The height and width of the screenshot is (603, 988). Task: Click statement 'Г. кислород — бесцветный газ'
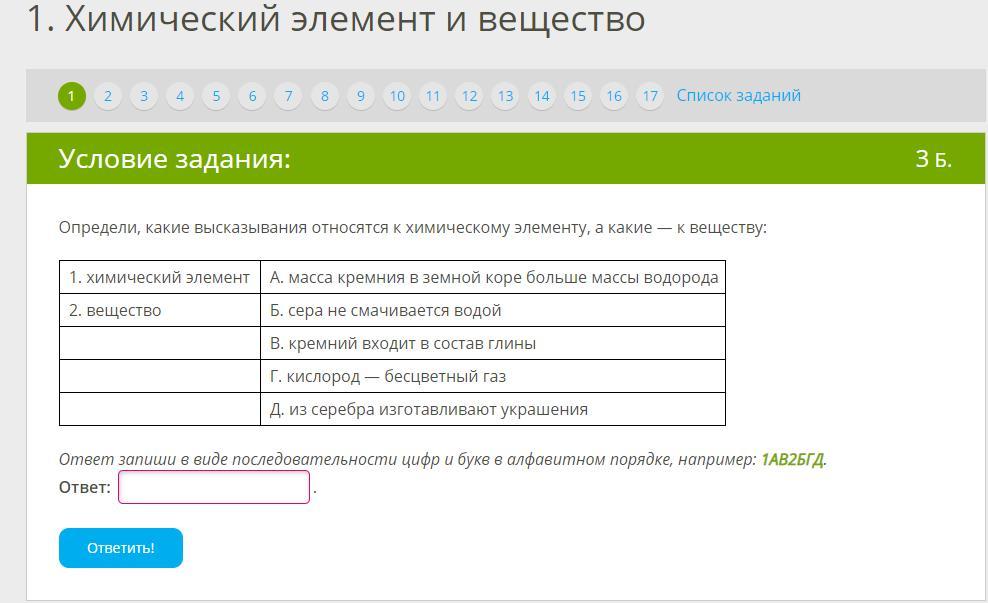493,376
